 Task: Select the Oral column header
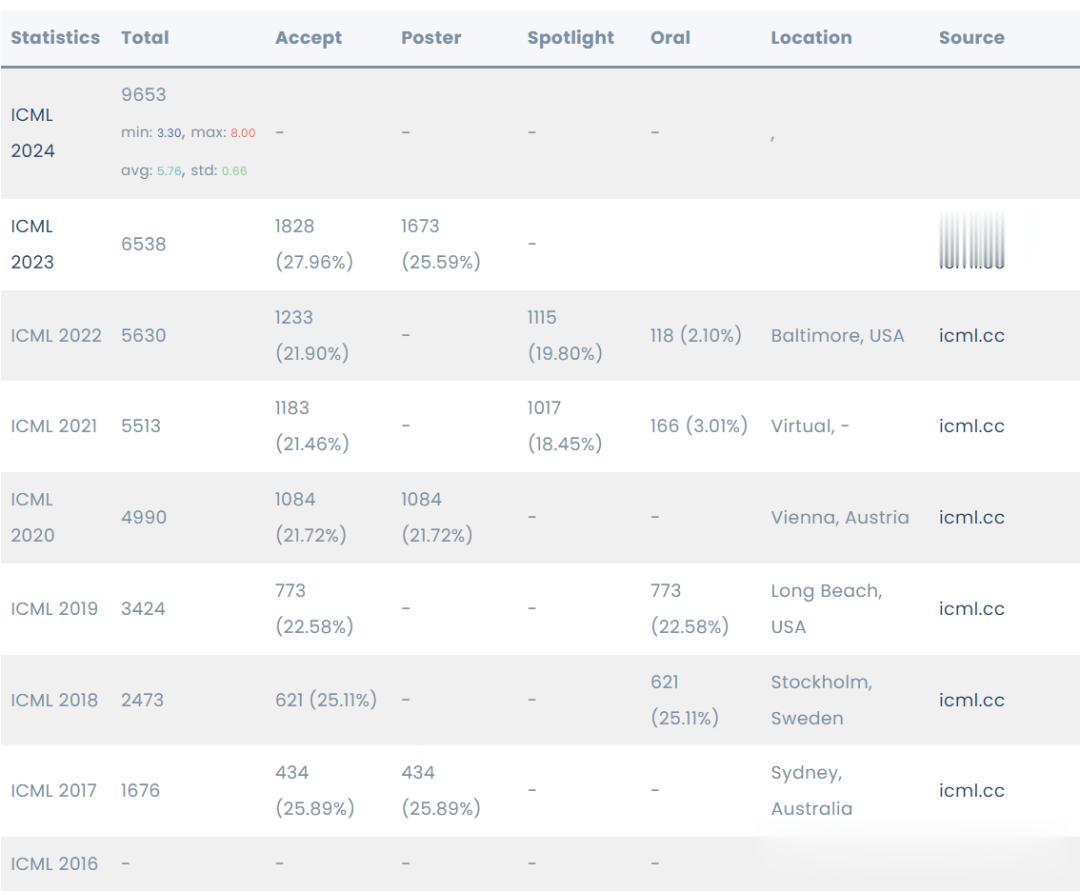pyautogui.click(x=670, y=38)
